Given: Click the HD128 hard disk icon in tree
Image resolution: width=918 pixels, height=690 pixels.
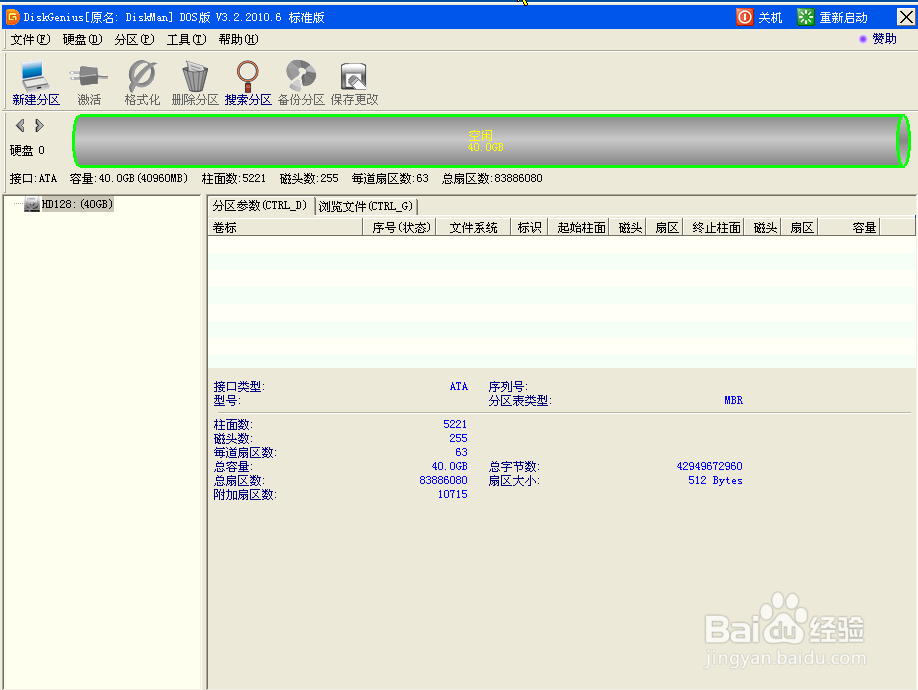Looking at the screenshot, I should 32,204.
